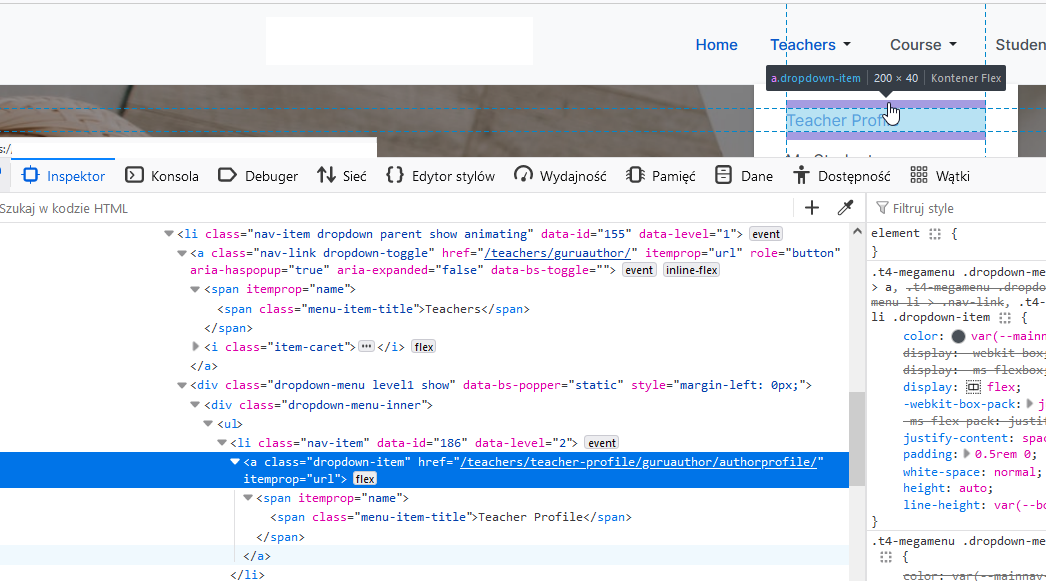
Task: Toggle the flex badge on the selected dropdown-item row
Action: pyautogui.click(x=364, y=480)
